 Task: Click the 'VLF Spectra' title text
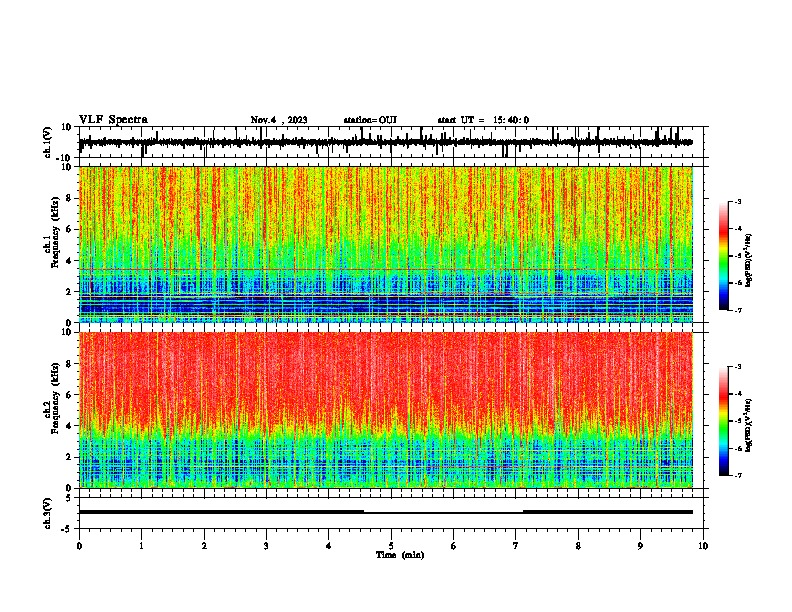113,120
